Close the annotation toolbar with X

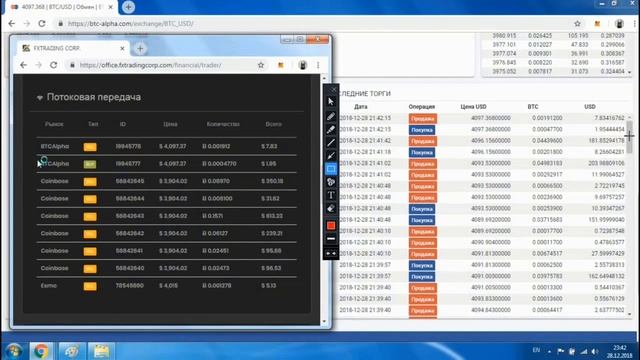[x=334, y=89]
